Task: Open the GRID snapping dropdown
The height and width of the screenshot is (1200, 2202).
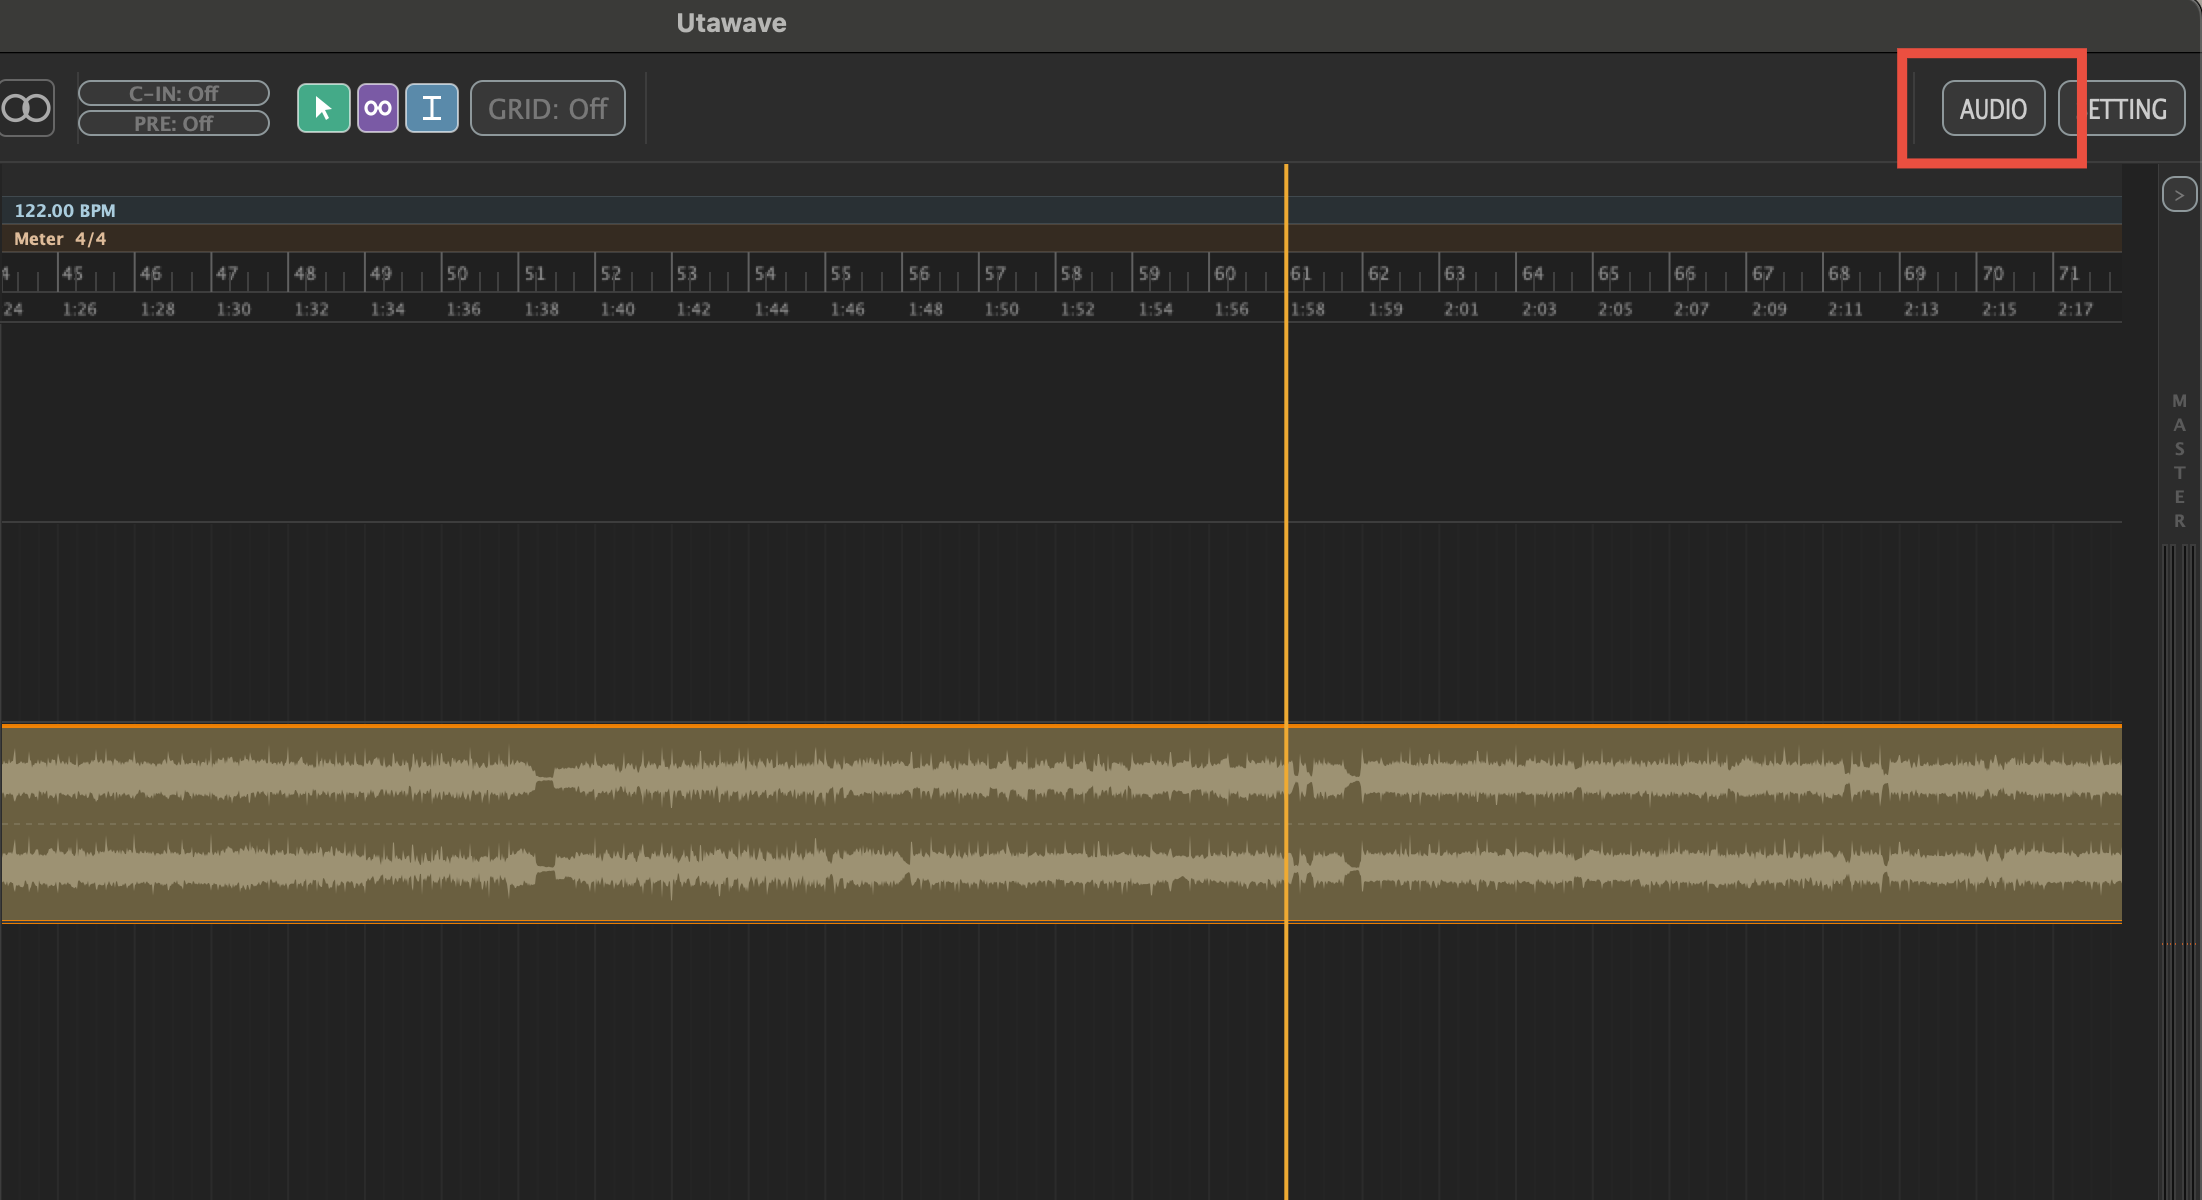Action: (548, 108)
